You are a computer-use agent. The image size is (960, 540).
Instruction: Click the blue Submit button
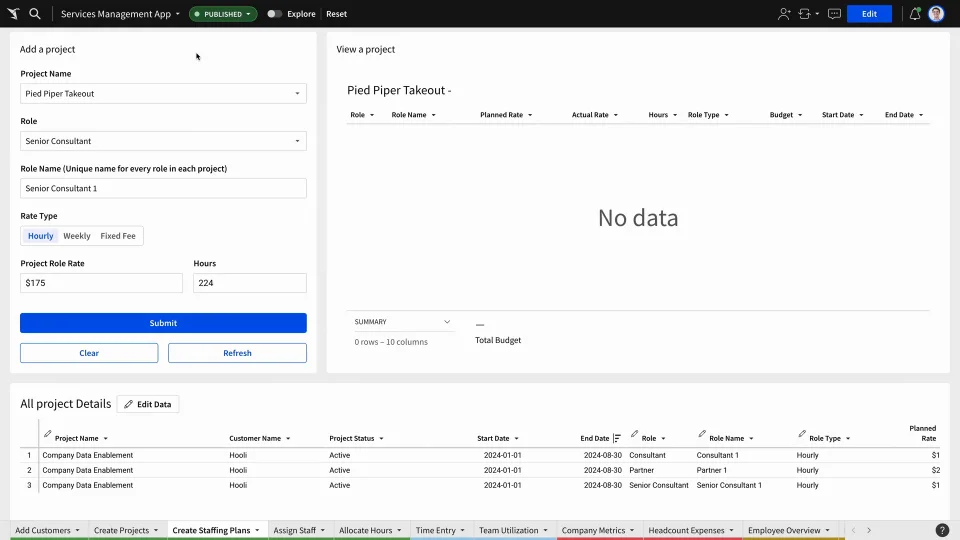coord(163,323)
